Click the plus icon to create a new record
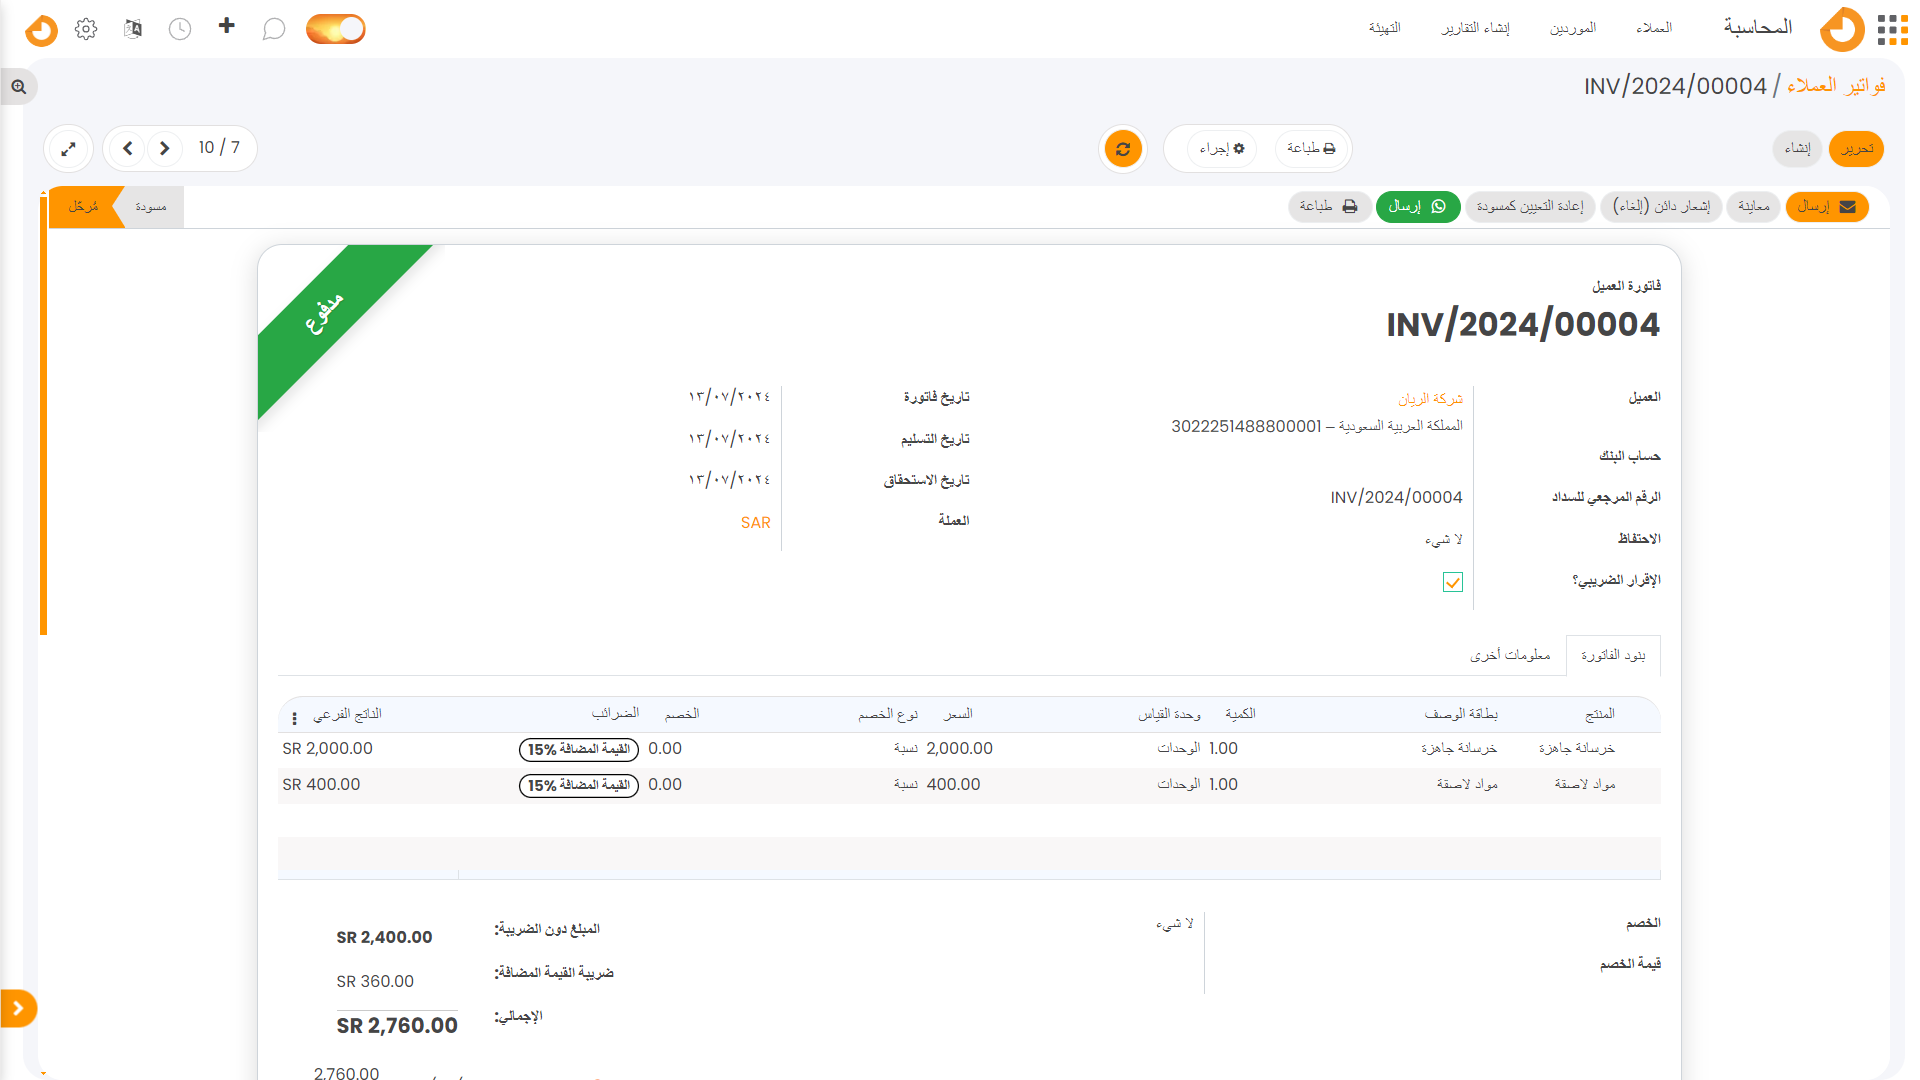 coord(226,27)
